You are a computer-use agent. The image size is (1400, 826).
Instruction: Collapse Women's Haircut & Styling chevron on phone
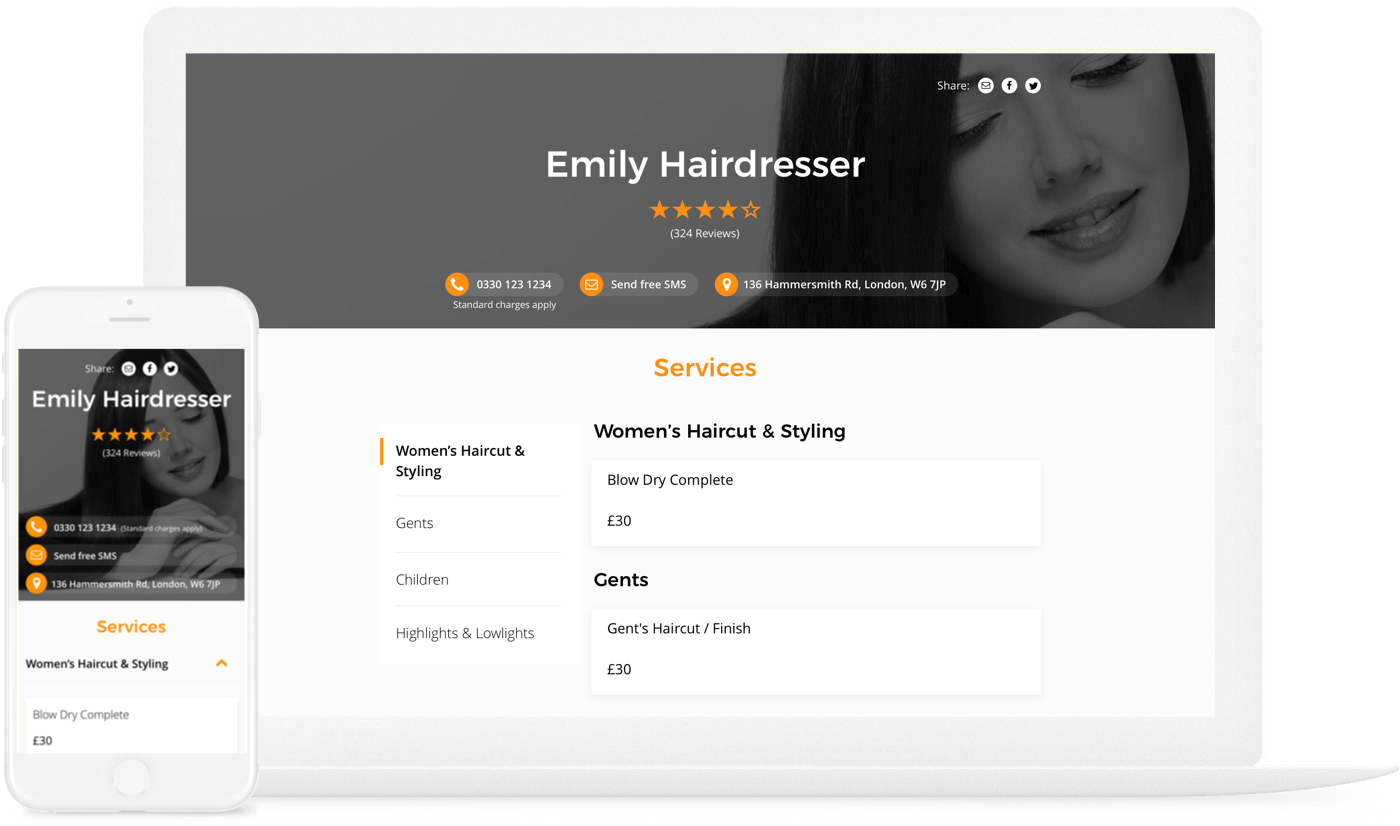pos(222,663)
